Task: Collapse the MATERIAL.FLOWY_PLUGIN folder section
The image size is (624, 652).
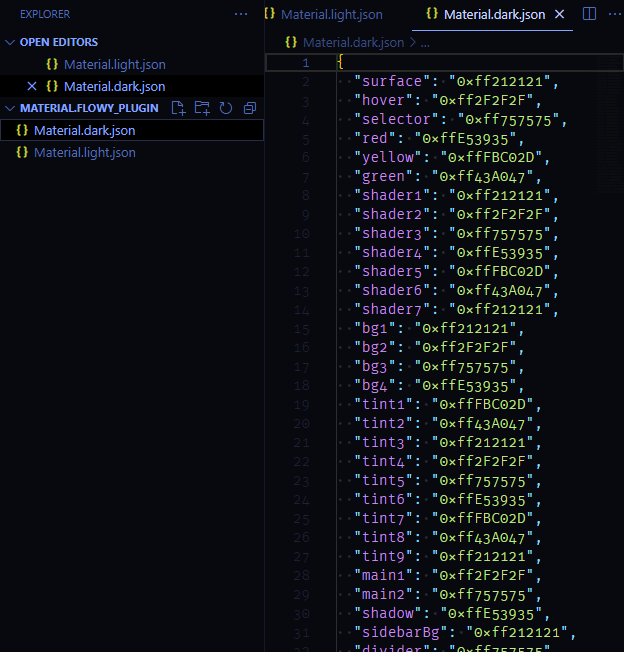Action: 11,108
